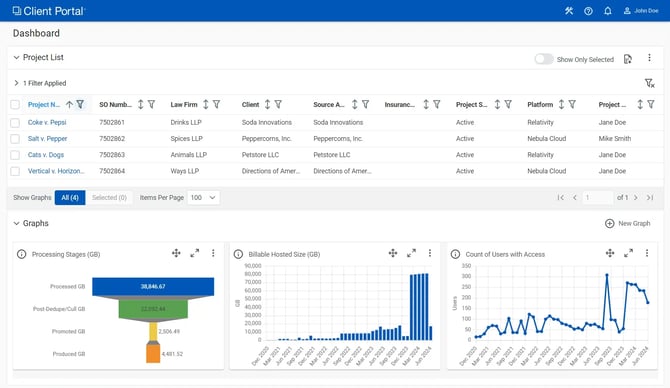Check the Vertical v. Horizon row checkbox

point(15,171)
